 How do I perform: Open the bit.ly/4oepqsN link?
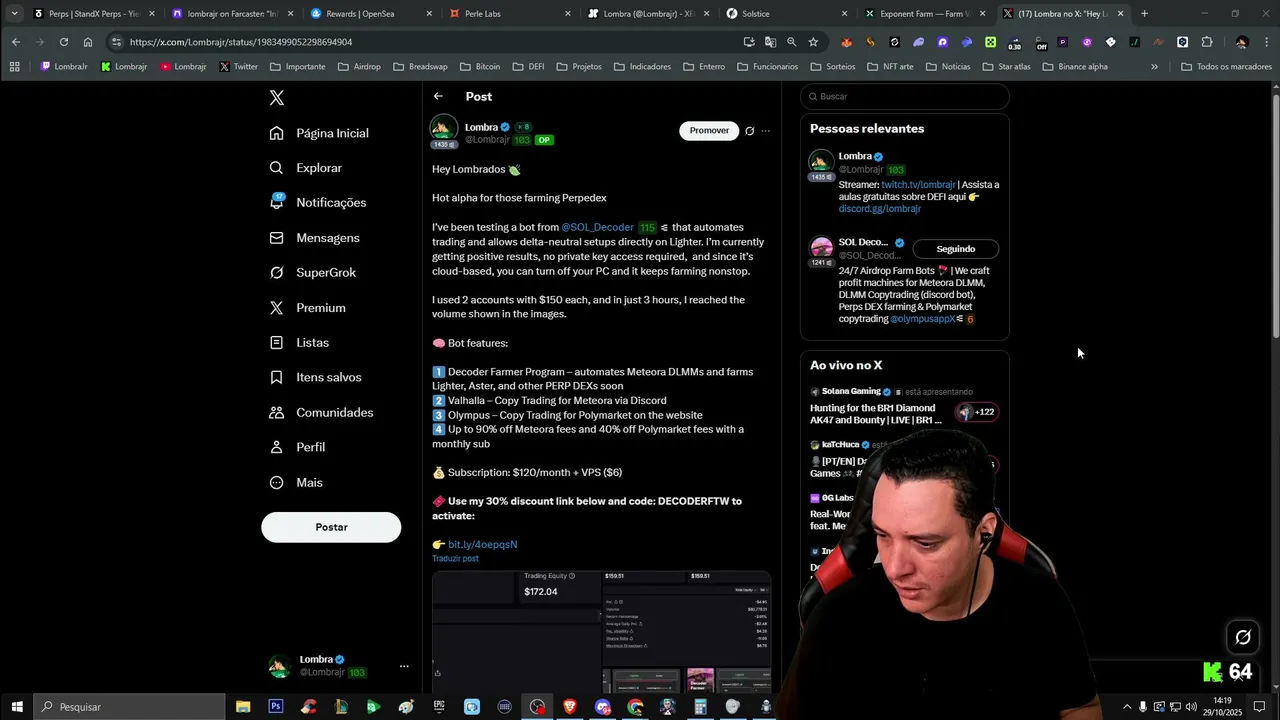point(482,544)
